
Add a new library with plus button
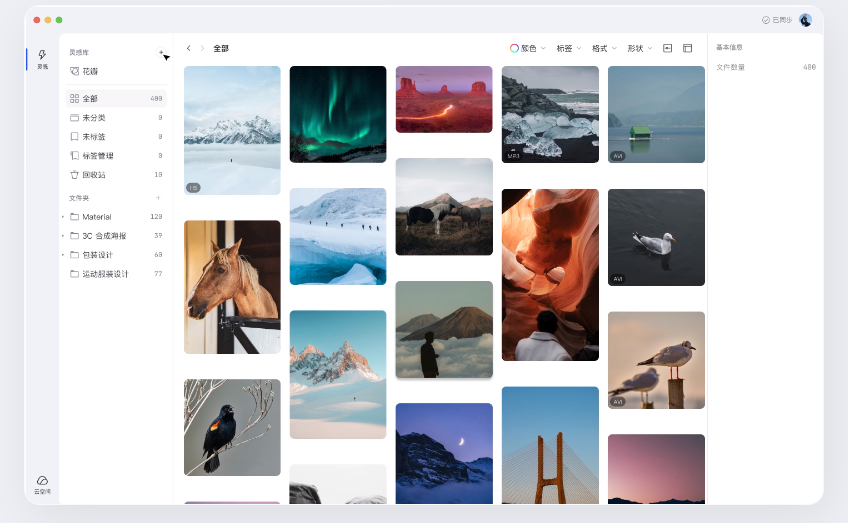click(161, 52)
